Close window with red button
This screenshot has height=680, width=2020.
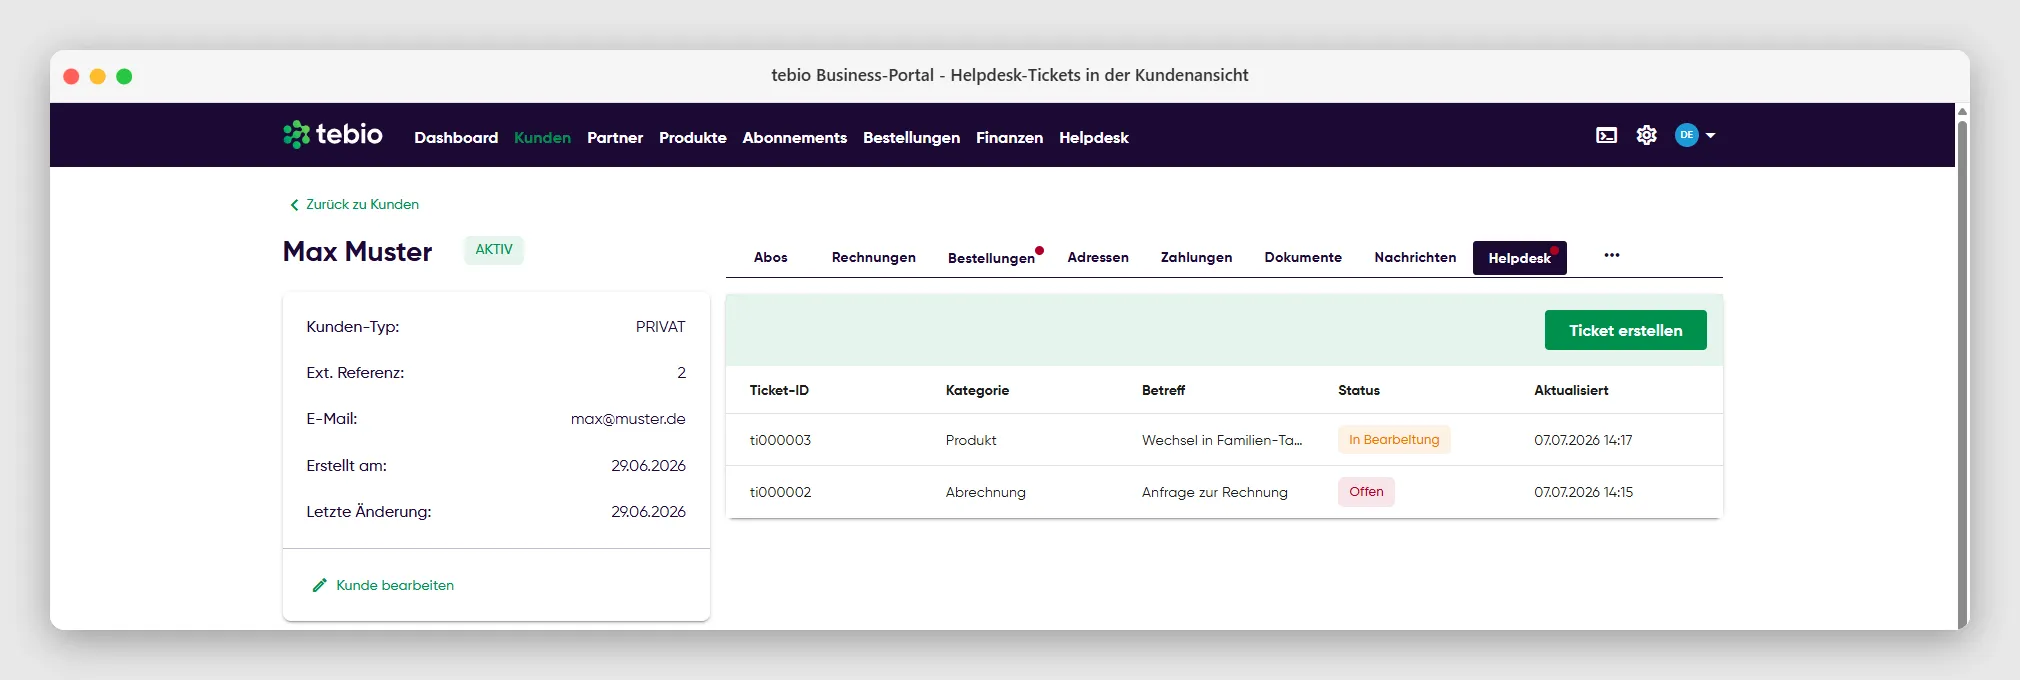coord(71,76)
